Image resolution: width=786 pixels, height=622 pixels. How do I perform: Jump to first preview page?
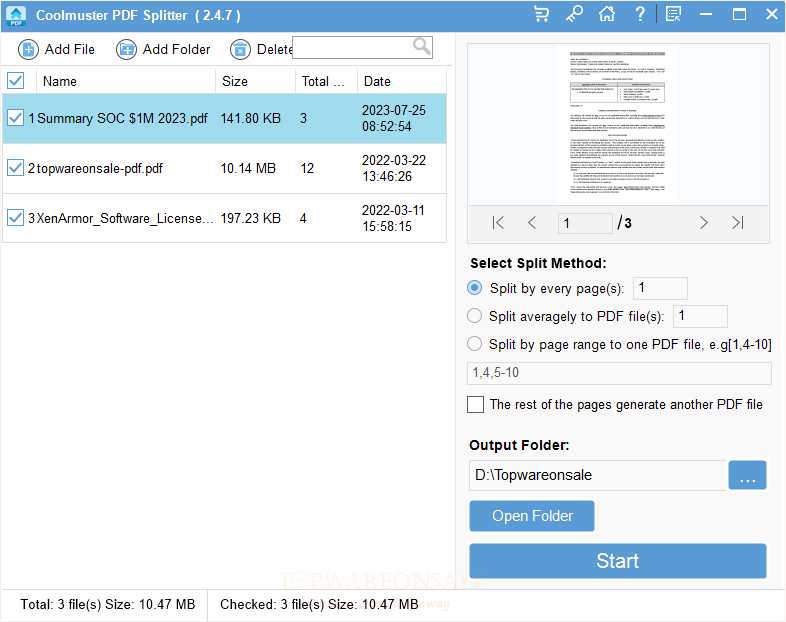coord(498,223)
